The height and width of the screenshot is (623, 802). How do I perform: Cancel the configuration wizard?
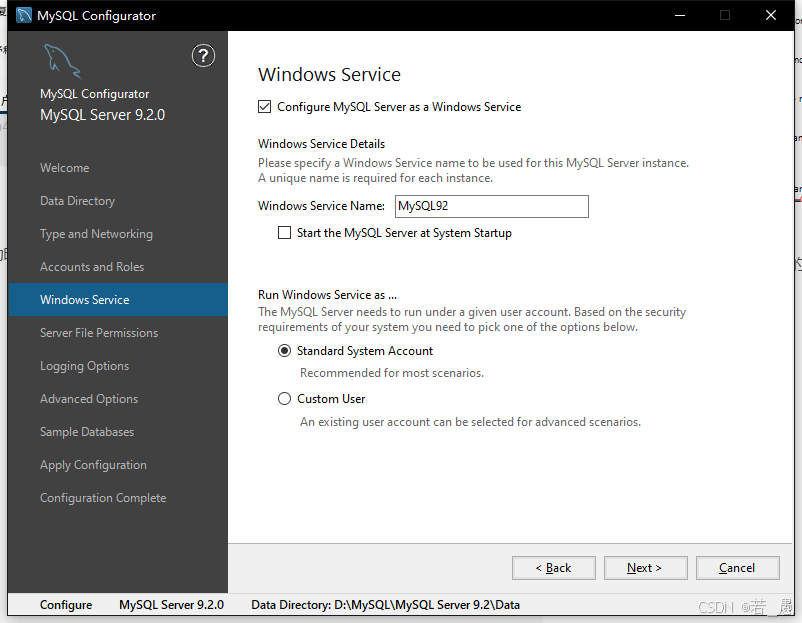tap(738, 568)
